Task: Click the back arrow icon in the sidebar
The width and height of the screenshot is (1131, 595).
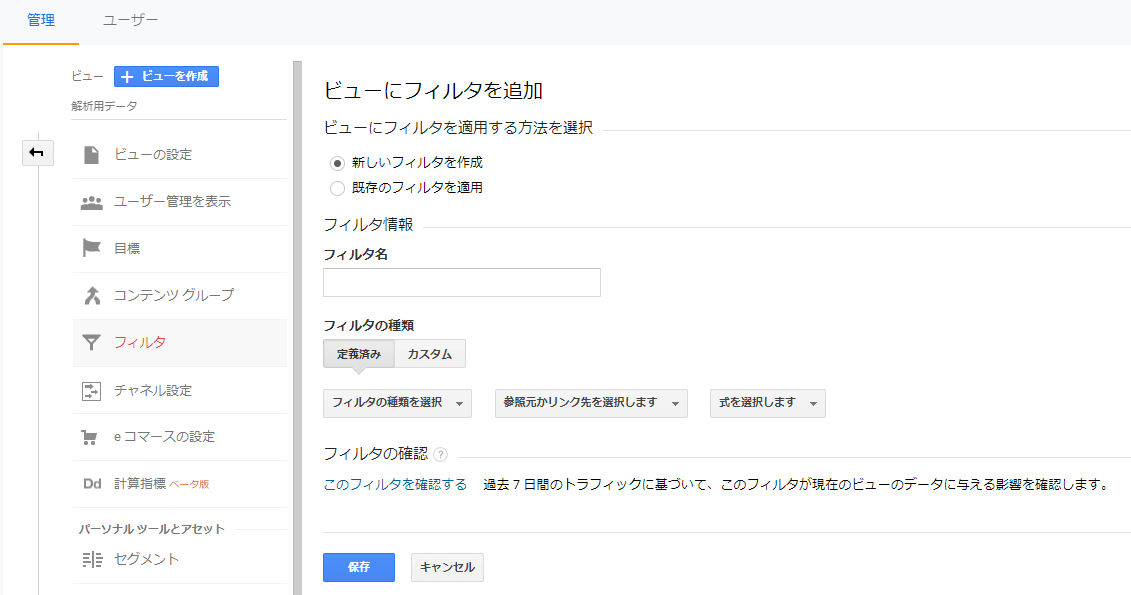Action: [37, 152]
